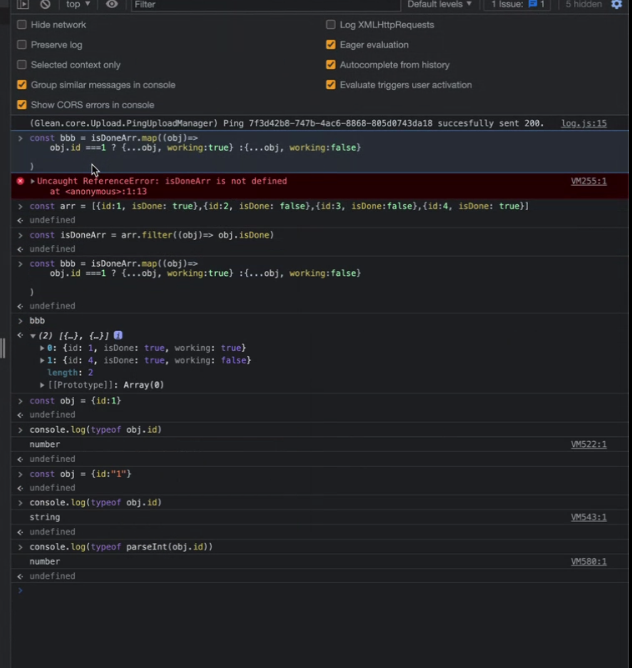Open the VM580:1 source link

589,561
